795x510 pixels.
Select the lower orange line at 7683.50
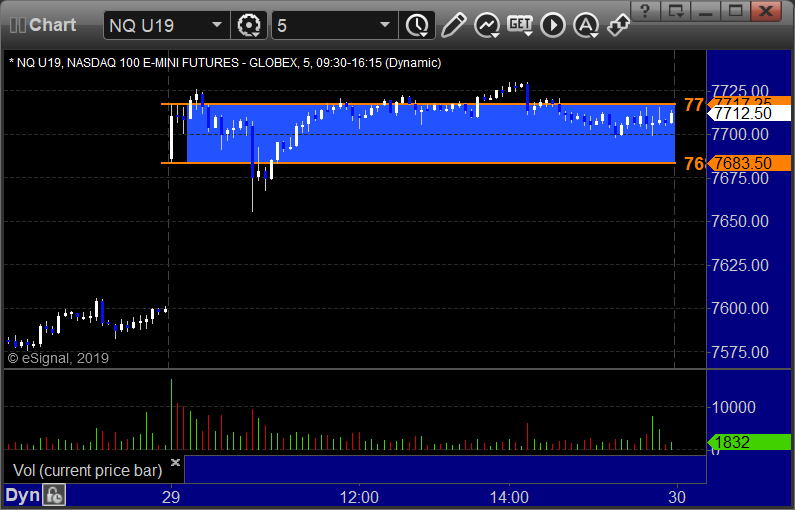pyautogui.click(x=418, y=163)
